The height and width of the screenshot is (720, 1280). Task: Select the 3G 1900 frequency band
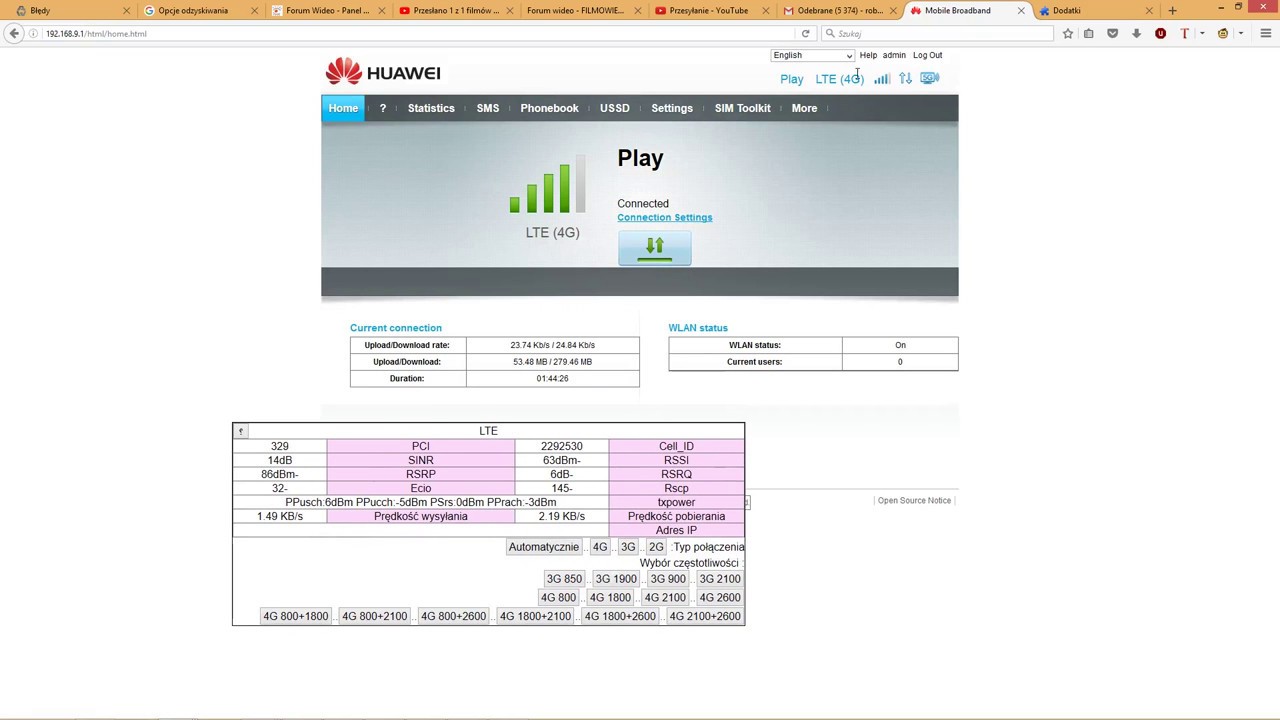[616, 579]
